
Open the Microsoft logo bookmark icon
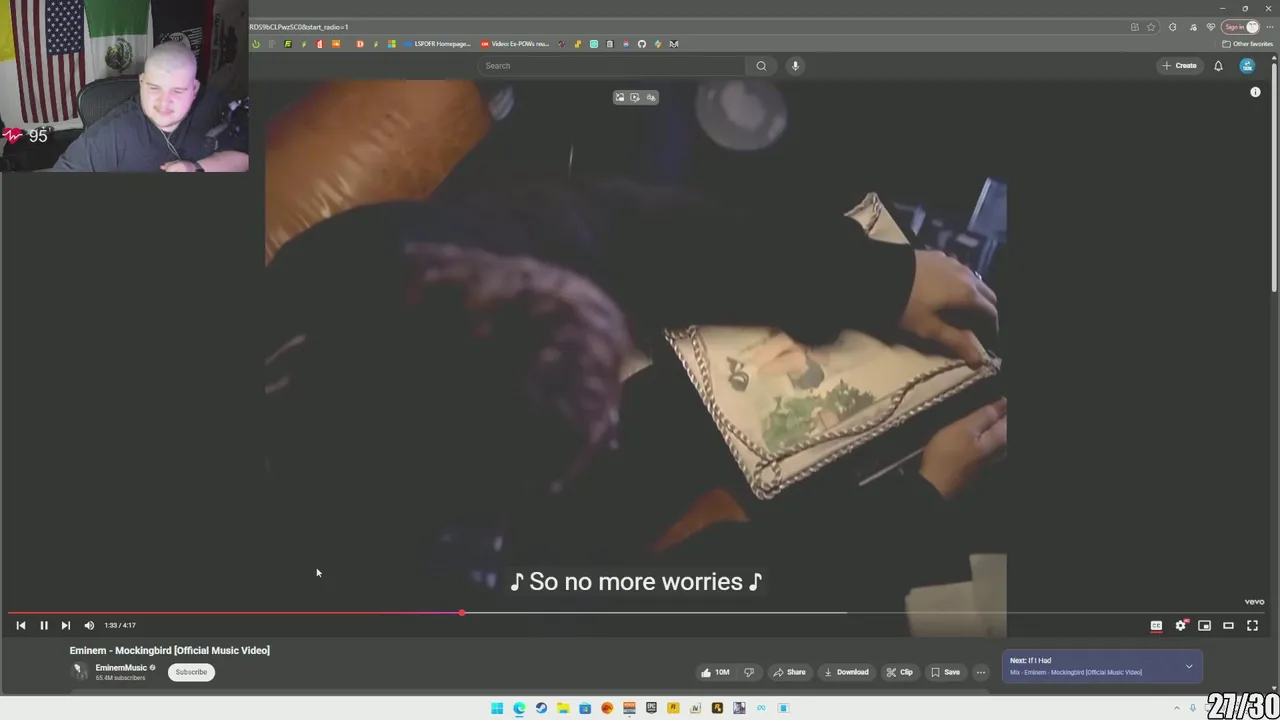pyautogui.click(x=392, y=44)
